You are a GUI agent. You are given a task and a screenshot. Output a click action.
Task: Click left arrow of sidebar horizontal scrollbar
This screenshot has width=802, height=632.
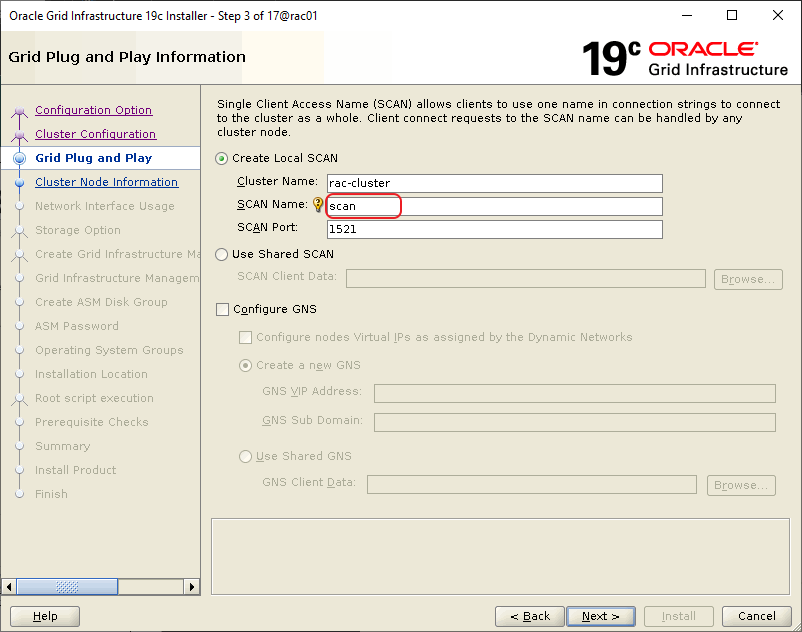[x=9, y=586]
